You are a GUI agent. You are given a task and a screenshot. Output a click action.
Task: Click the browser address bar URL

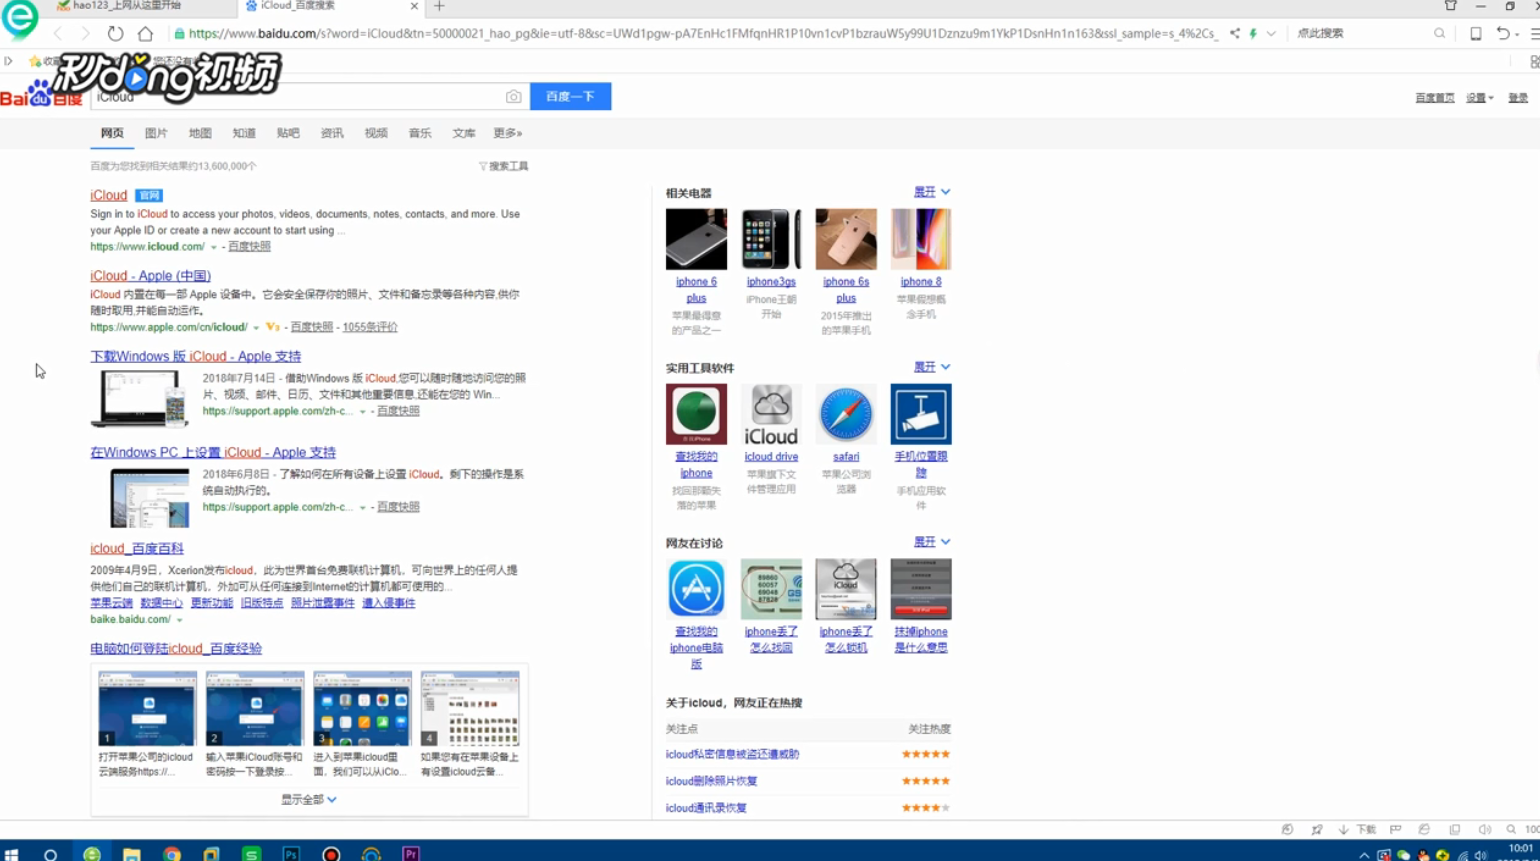tap(703, 34)
